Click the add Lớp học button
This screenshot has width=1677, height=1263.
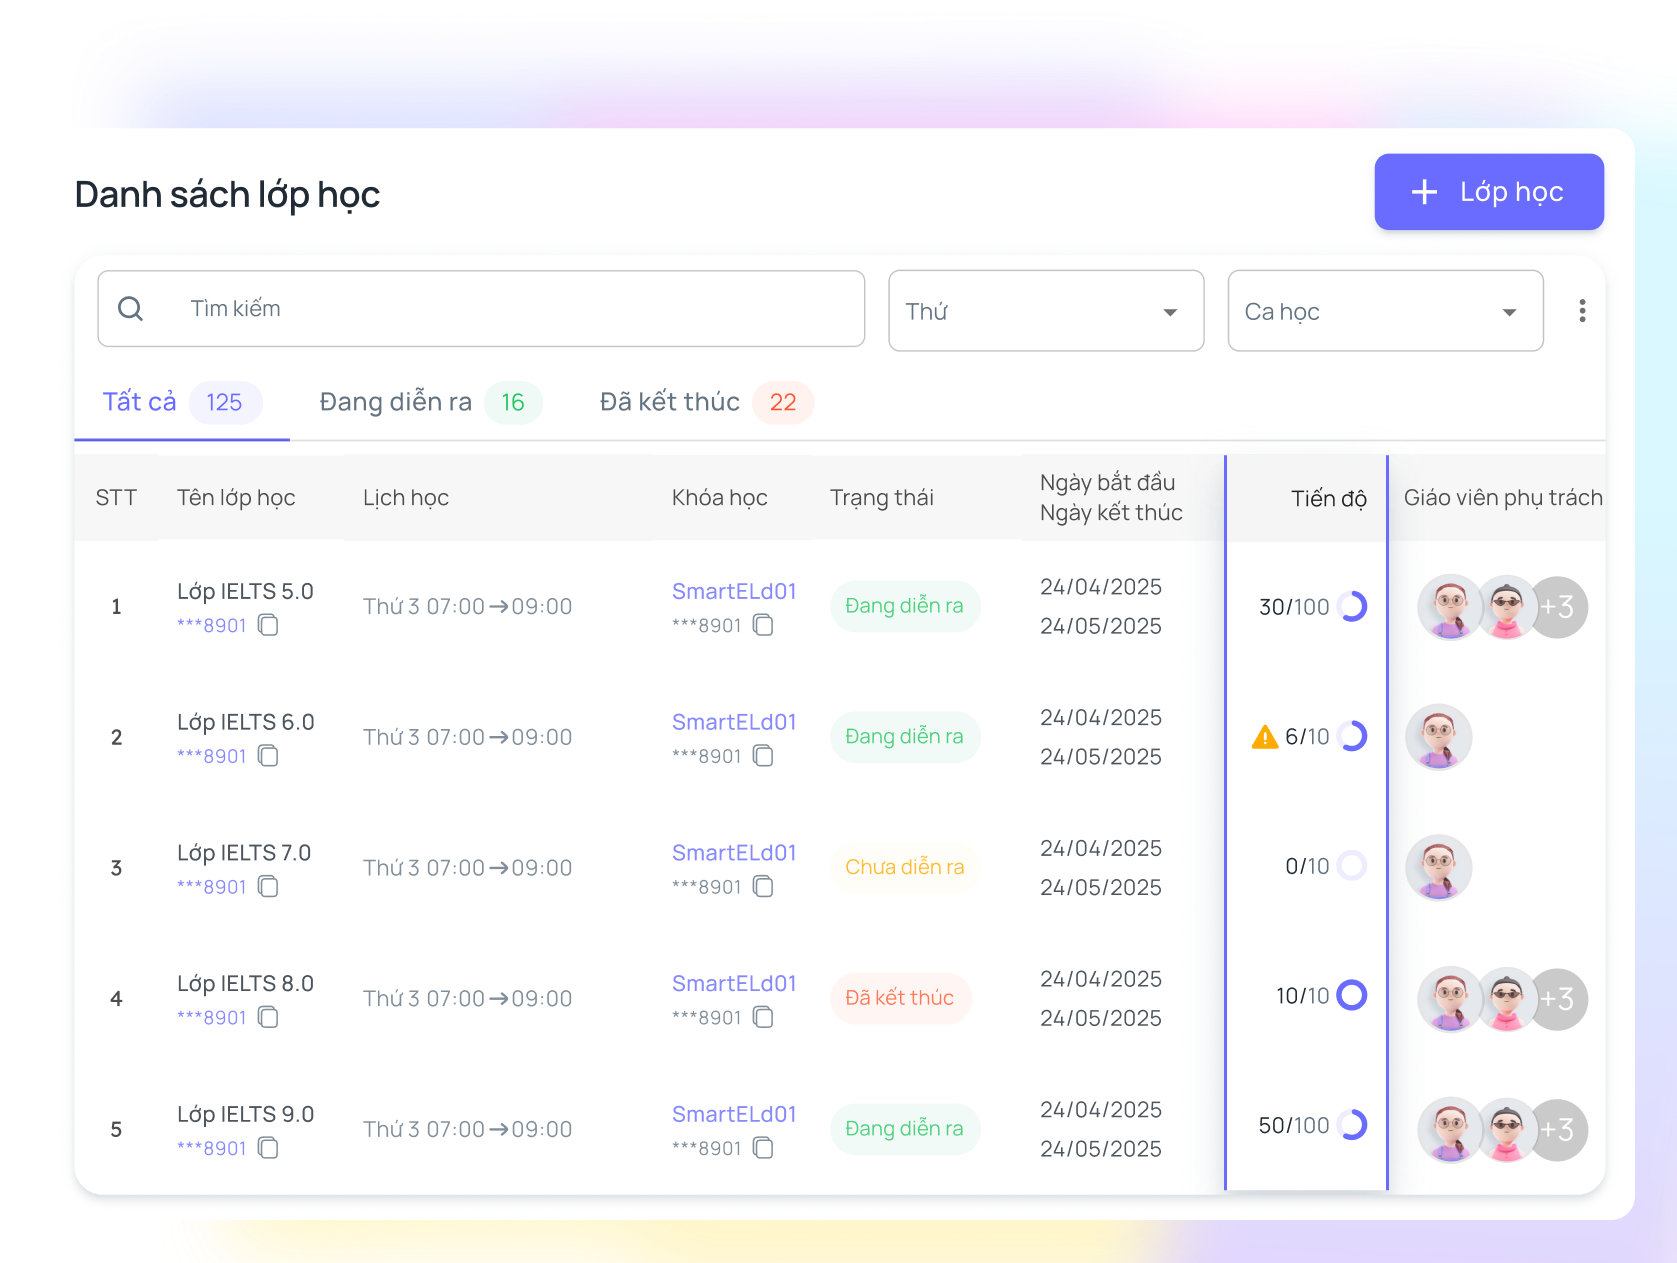[1488, 192]
